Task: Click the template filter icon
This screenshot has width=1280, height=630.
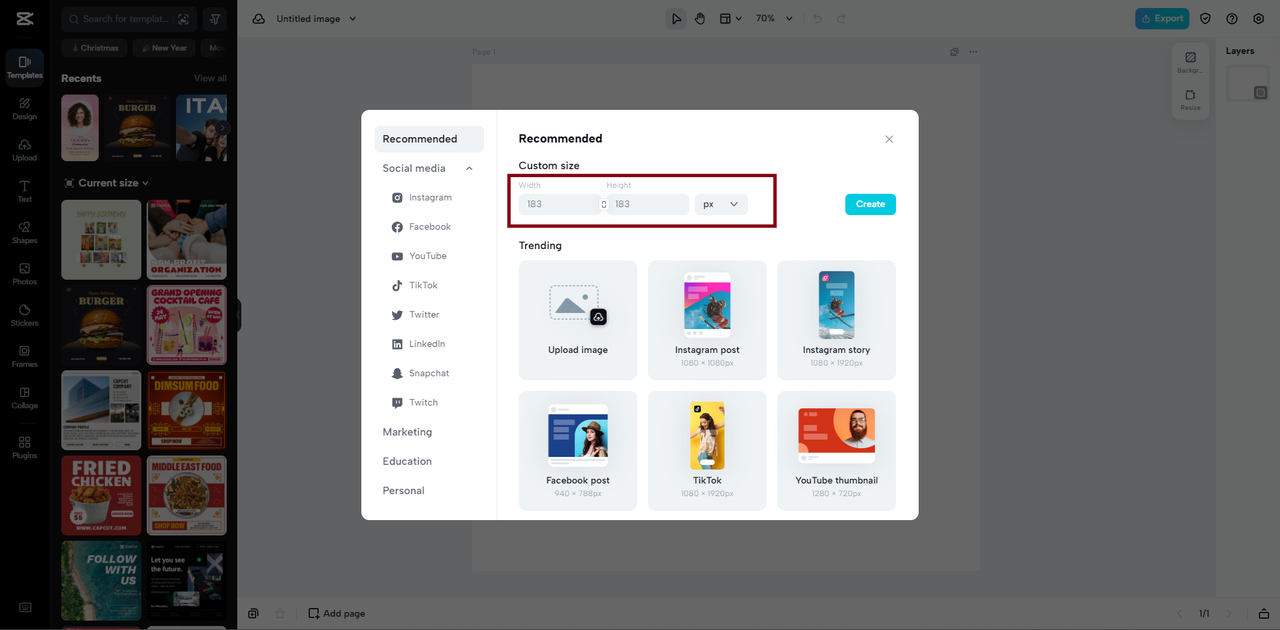Action: (x=215, y=19)
